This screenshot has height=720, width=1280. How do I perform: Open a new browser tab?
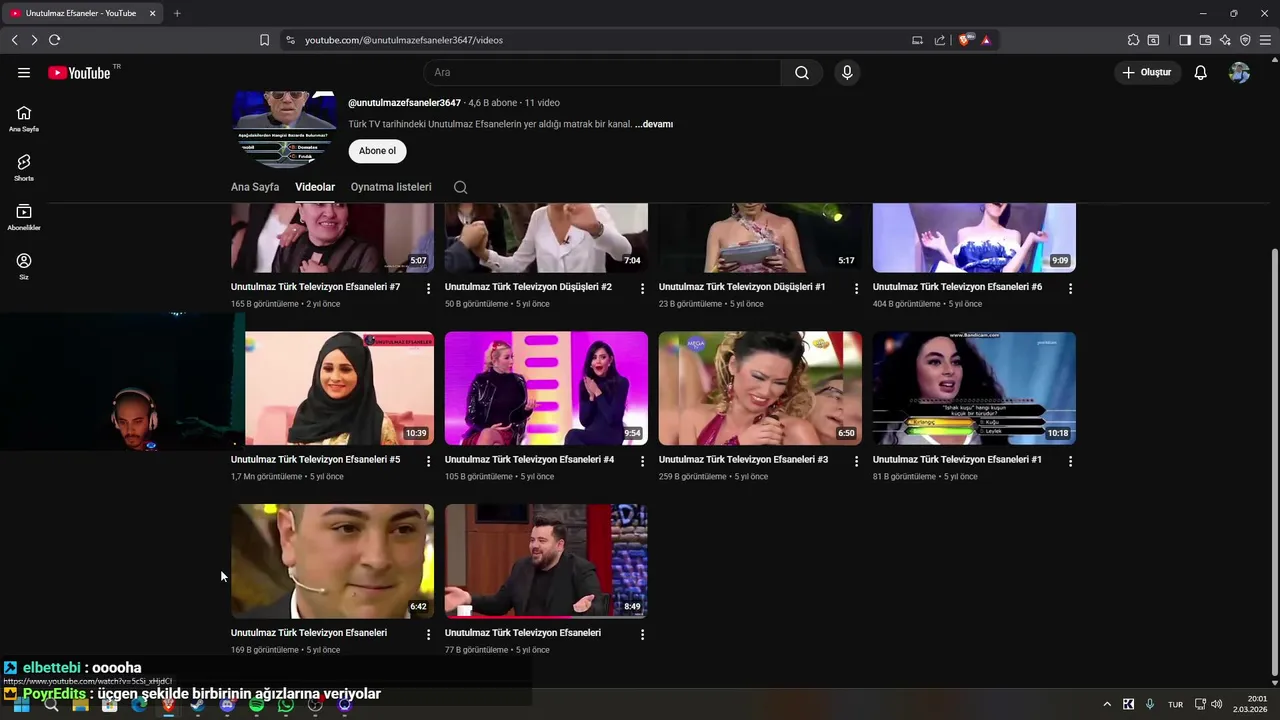point(177,13)
